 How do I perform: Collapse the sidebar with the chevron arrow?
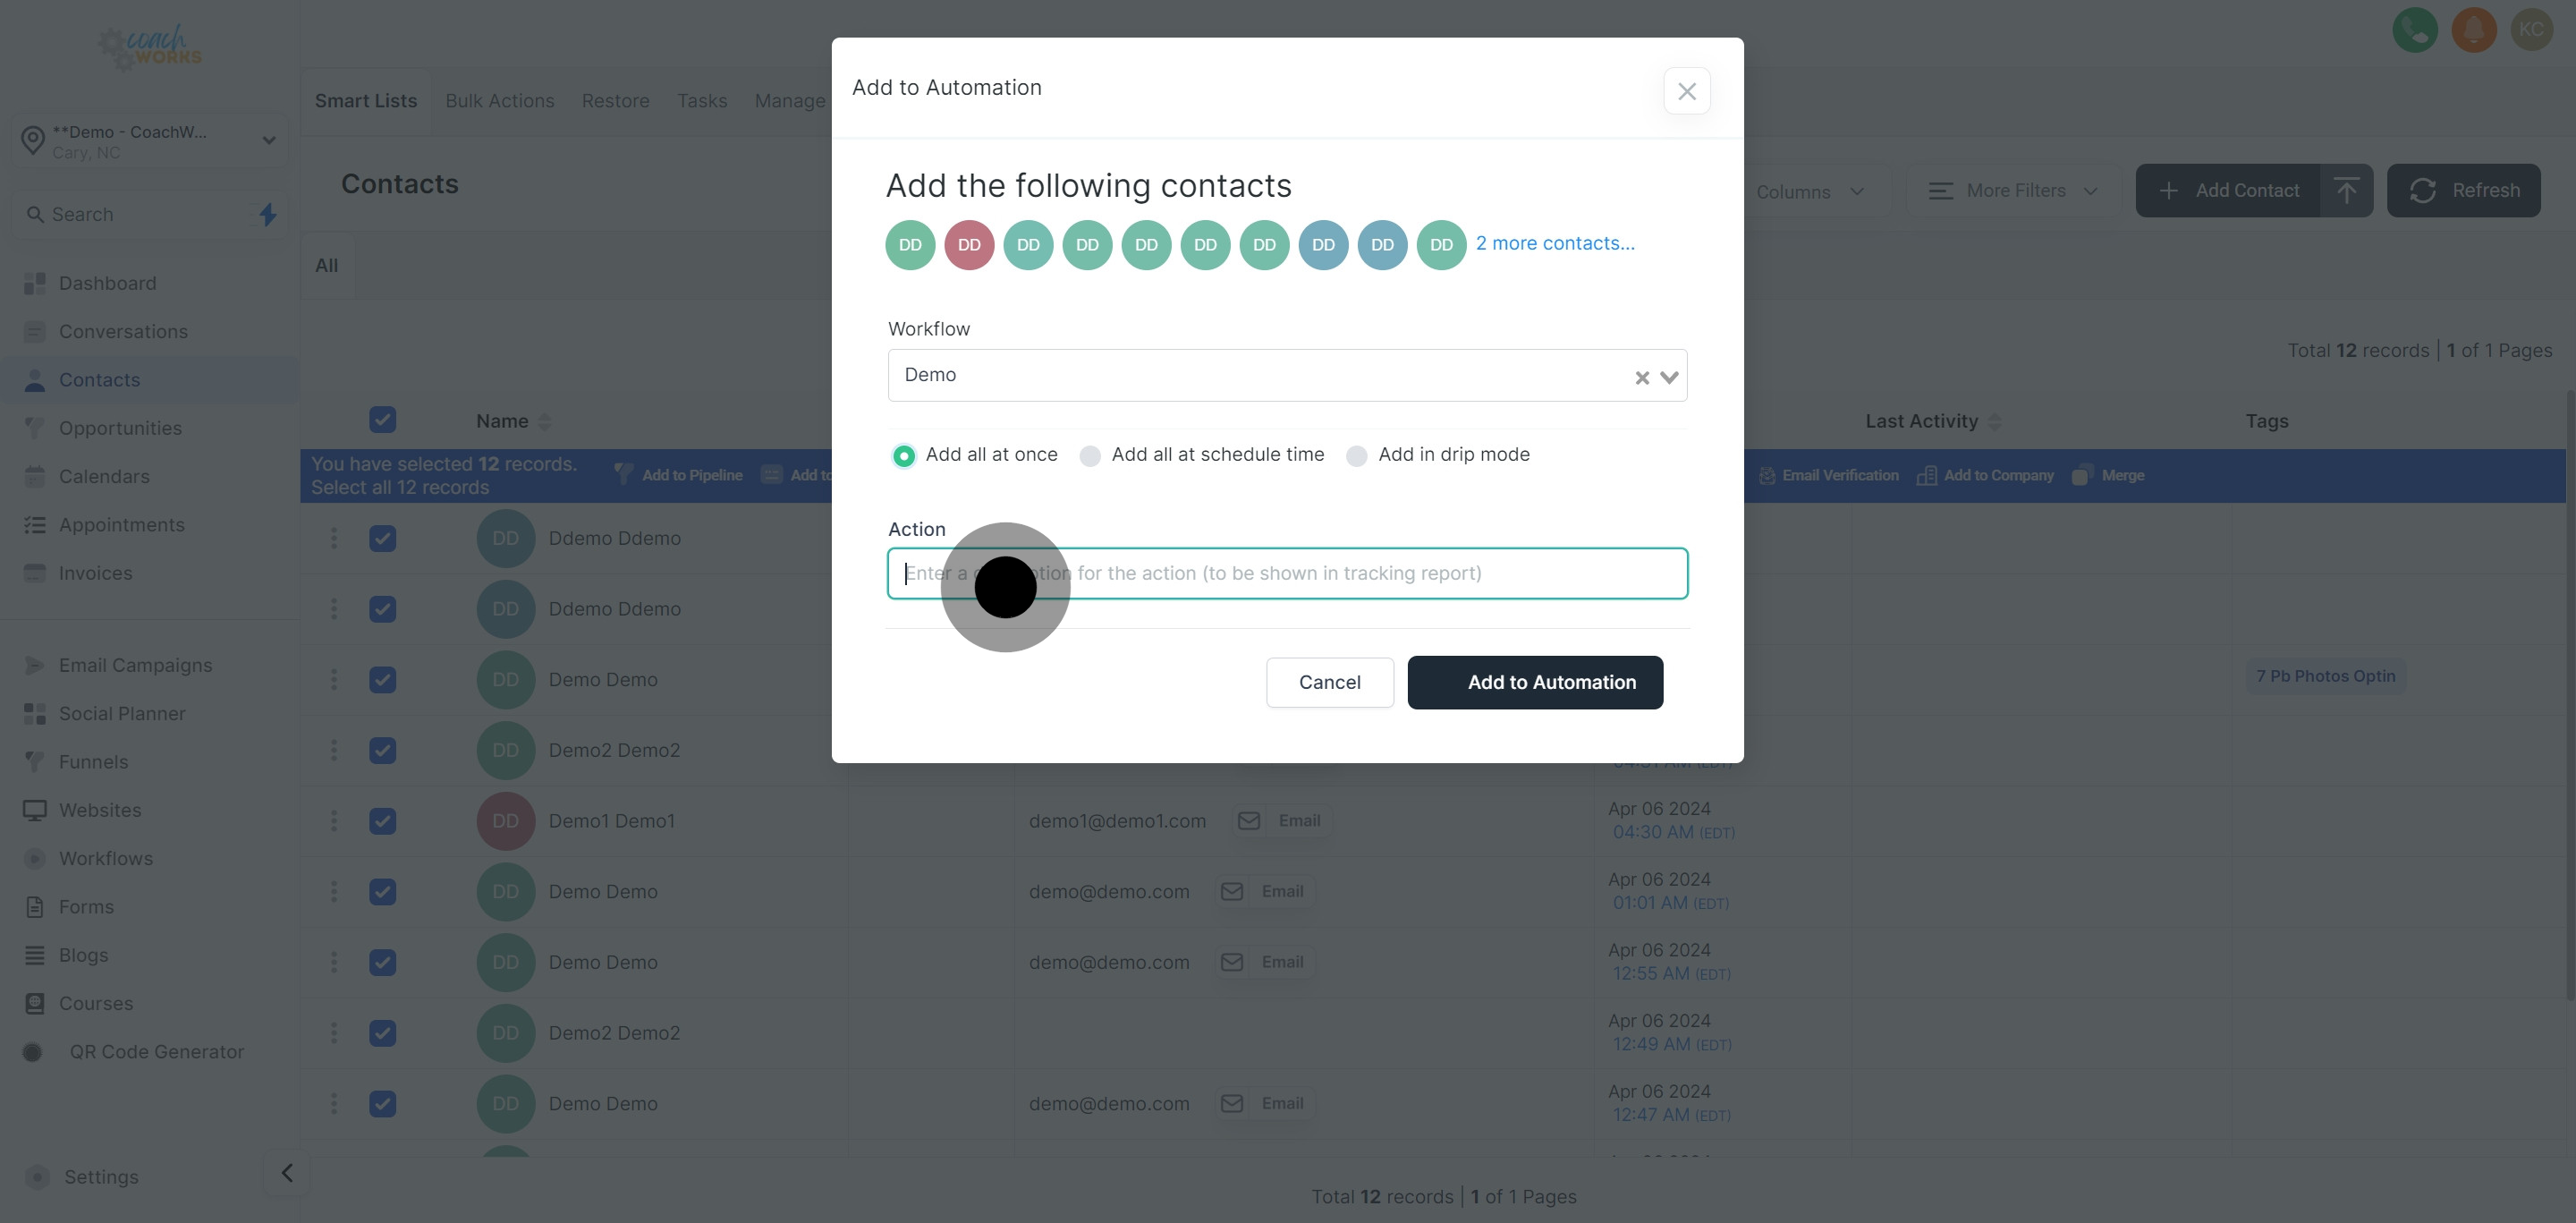tap(286, 1173)
